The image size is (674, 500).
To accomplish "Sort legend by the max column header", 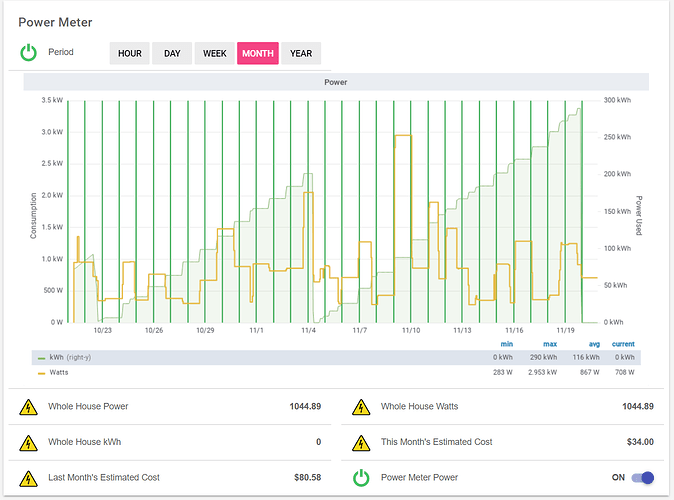I will [550, 344].
